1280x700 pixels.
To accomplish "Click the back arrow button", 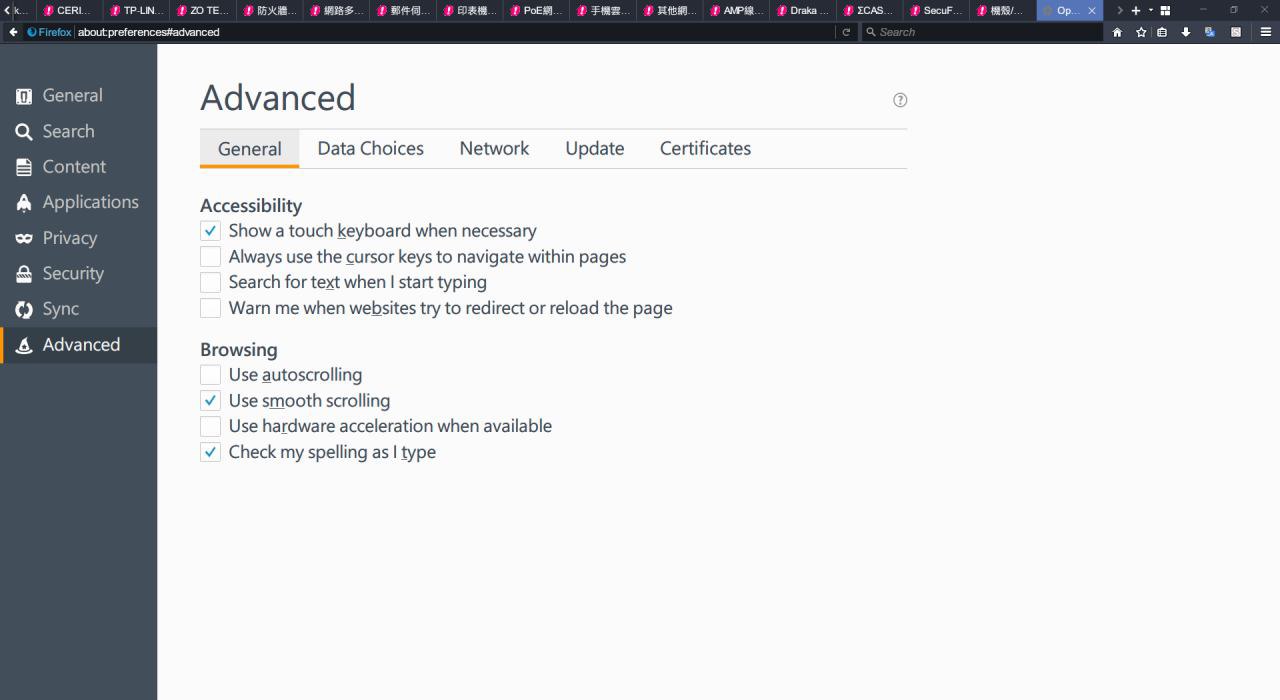I will 13,32.
